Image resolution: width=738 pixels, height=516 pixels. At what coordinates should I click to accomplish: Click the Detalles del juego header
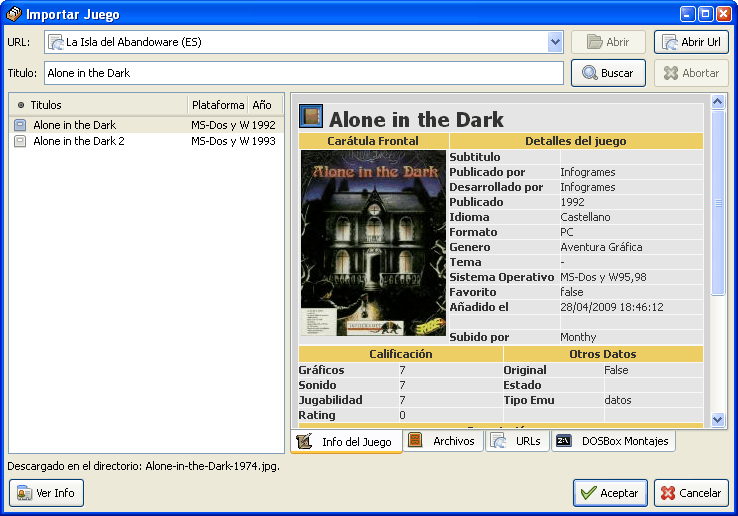pyautogui.click(x=576, y=141)
